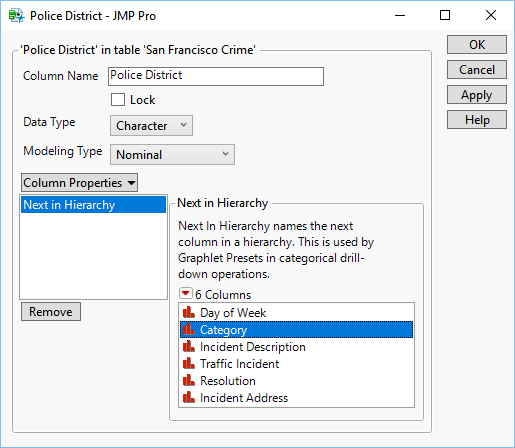Open the Column Properties menu button

click(79, 183)
